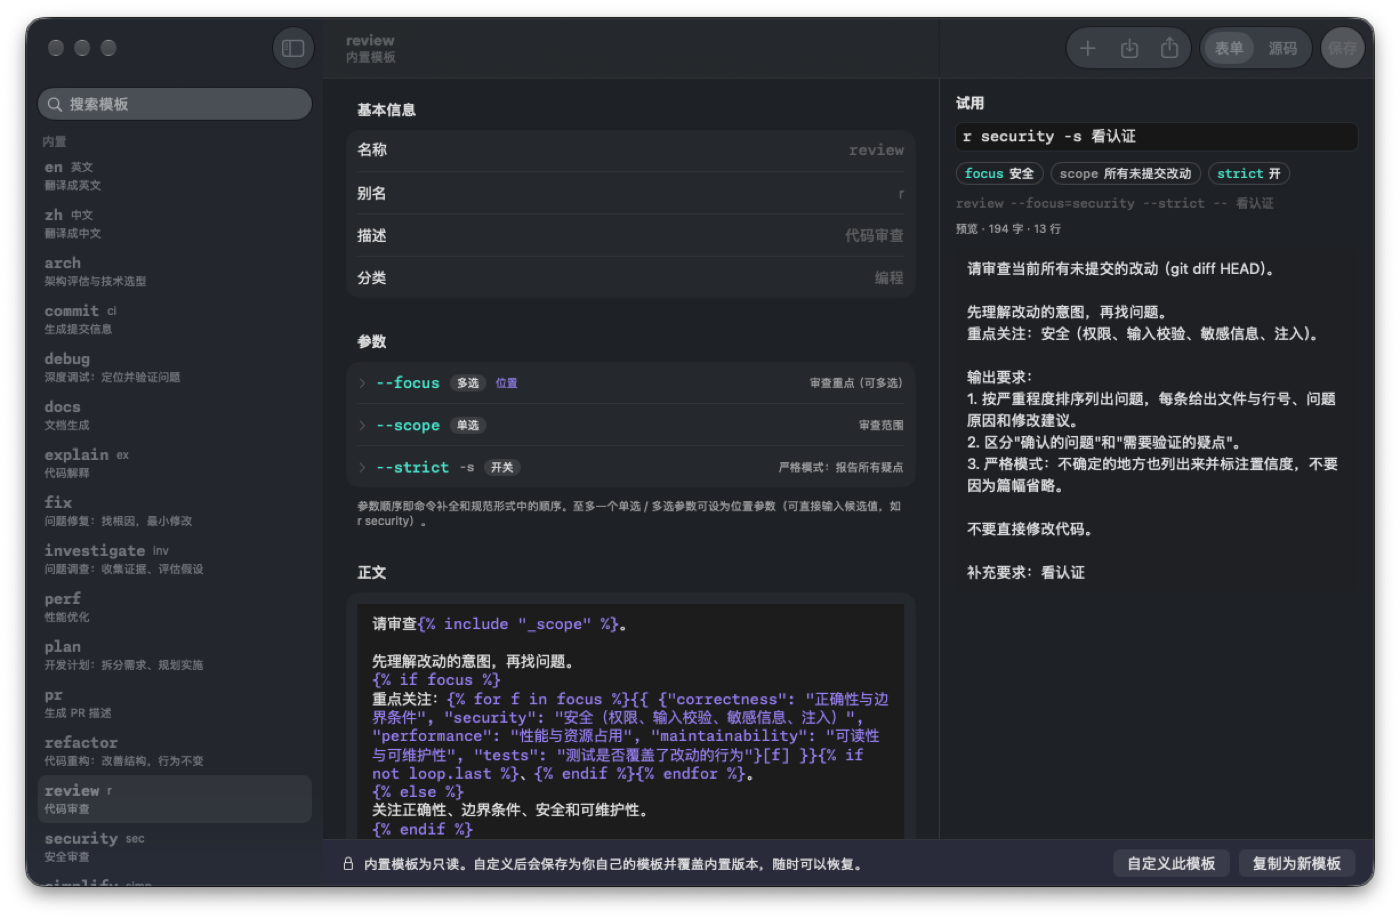Click the round 保存 save button
Viewport: 1400px width, 920px height.
tap(1343, 48)
